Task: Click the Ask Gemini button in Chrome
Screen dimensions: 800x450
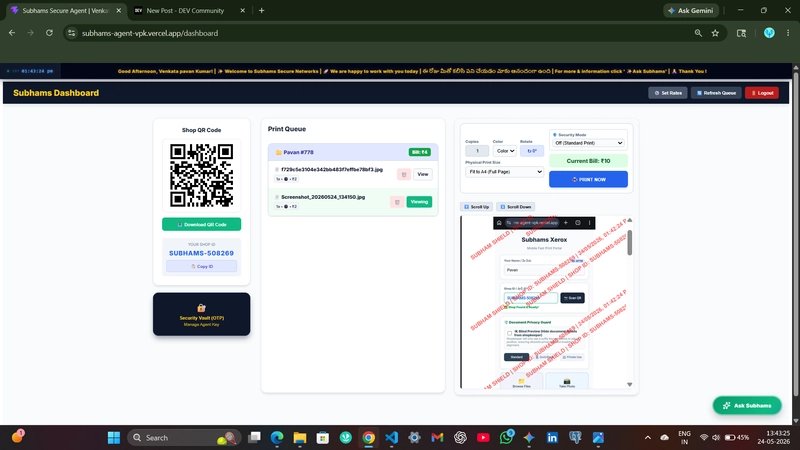Action: pyautogui.click(x=691, y=10)
